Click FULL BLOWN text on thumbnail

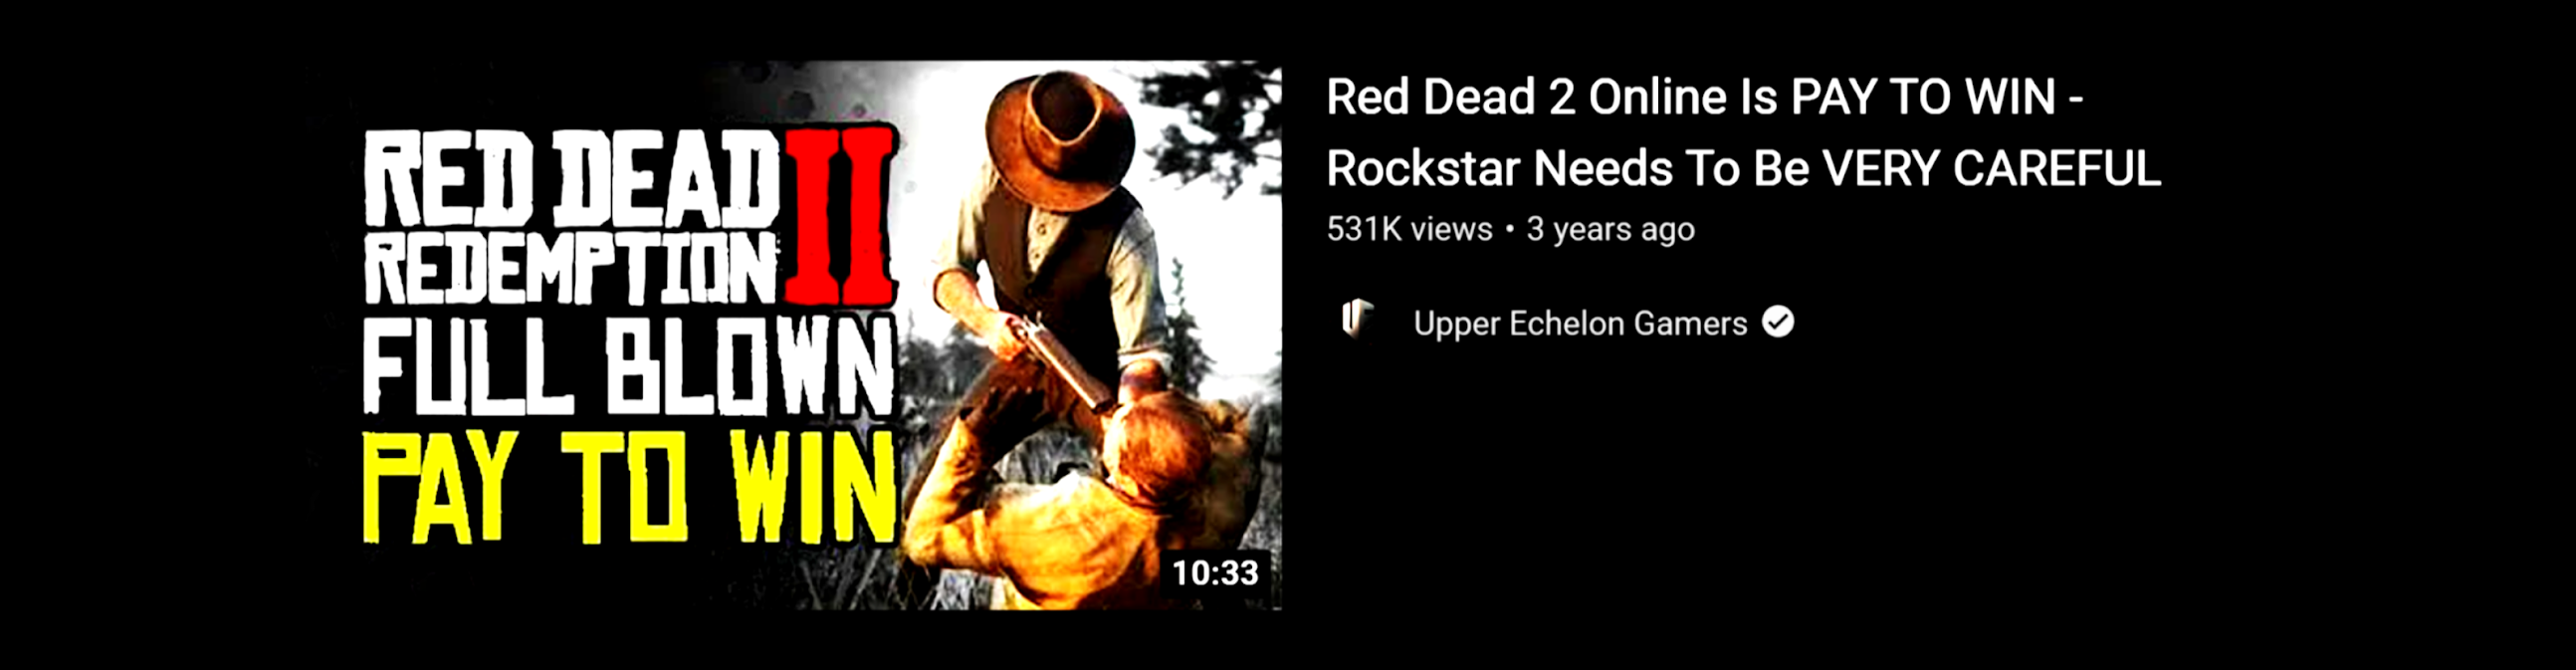pyautogui.click(x=628, y=365)
